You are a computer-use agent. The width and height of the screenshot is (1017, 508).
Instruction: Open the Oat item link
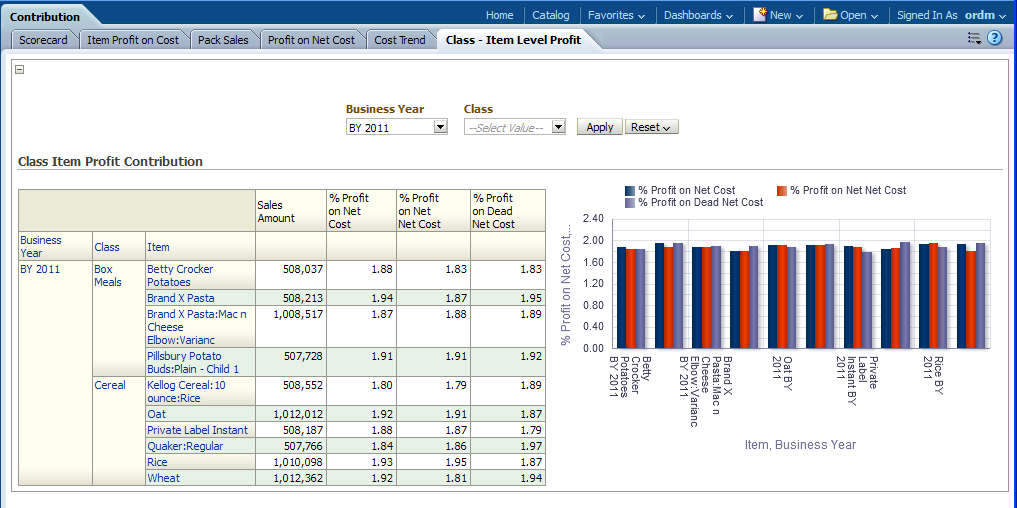[156, 413]
